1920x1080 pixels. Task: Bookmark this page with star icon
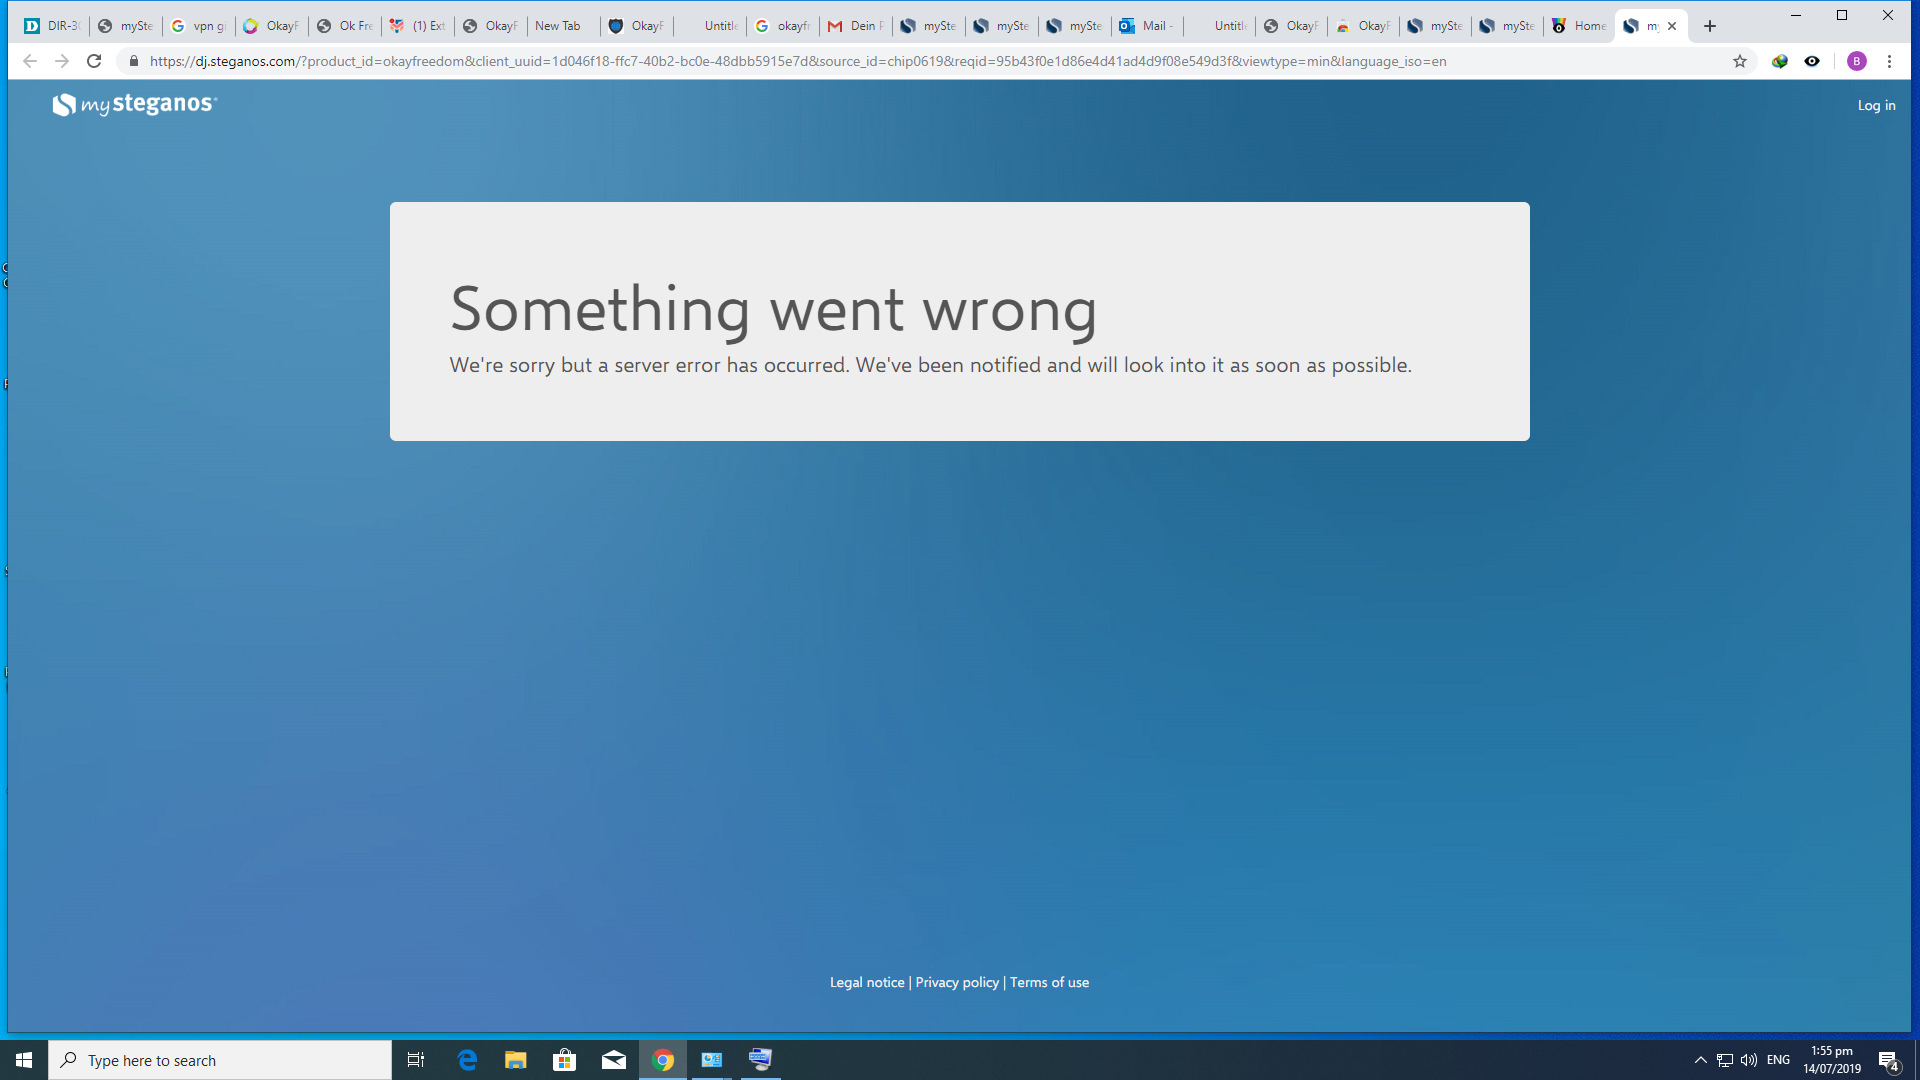click(x=1740, y=61)
